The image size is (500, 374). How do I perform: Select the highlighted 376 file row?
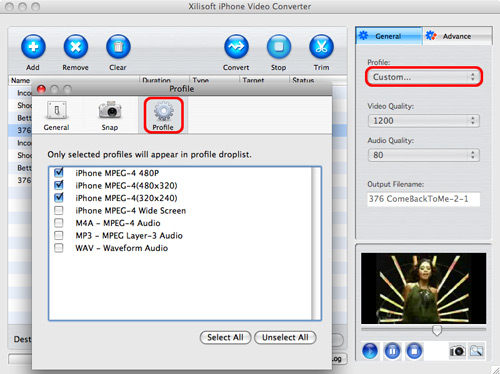tap(20, 130)
